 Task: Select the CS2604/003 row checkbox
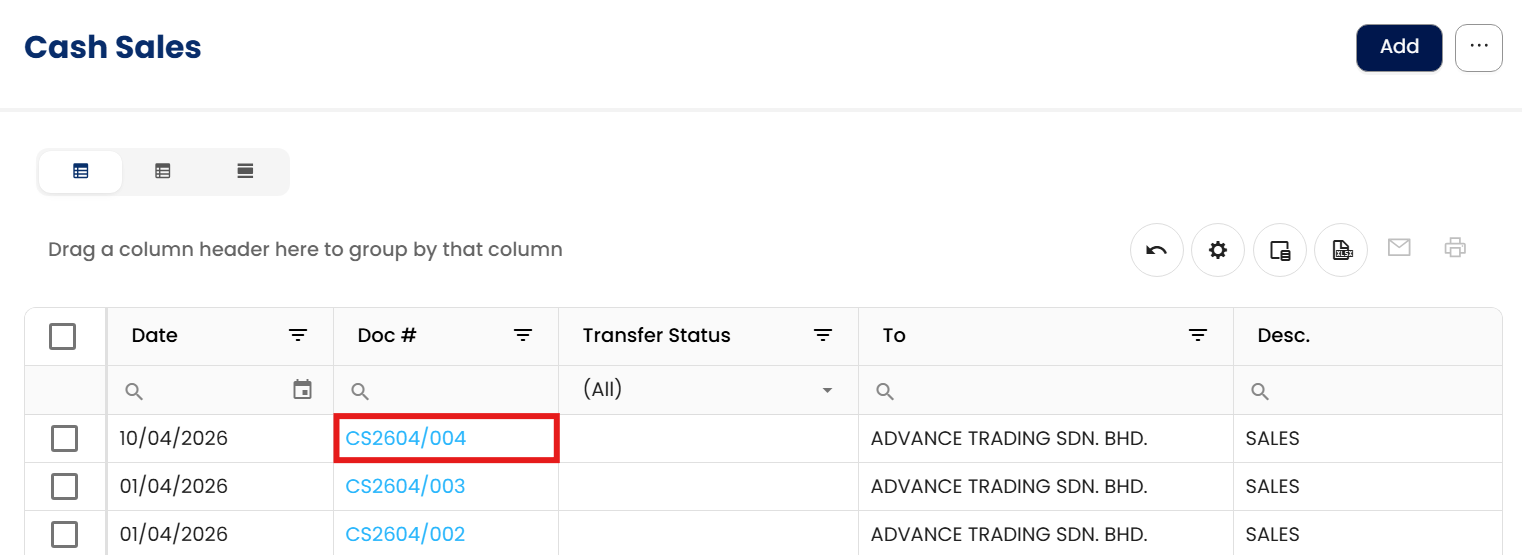(64, 486)
